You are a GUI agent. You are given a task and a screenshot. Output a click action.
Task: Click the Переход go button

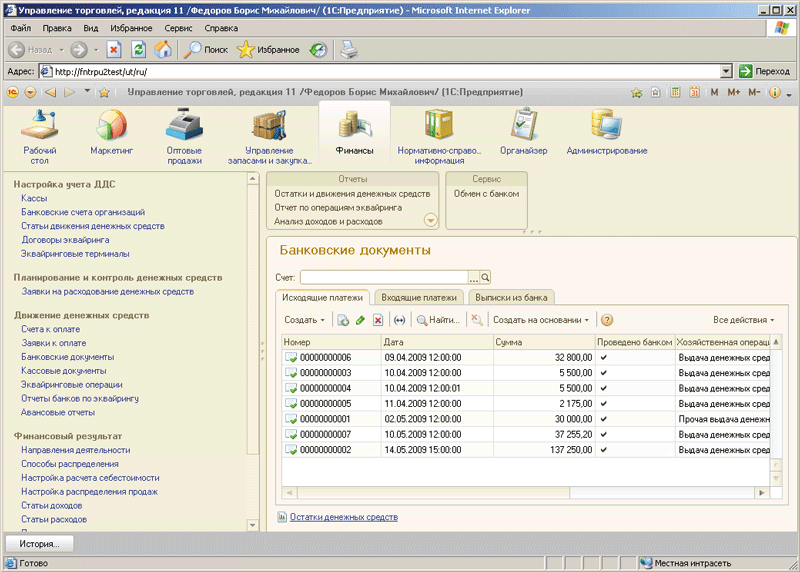[x=764, y=71]
